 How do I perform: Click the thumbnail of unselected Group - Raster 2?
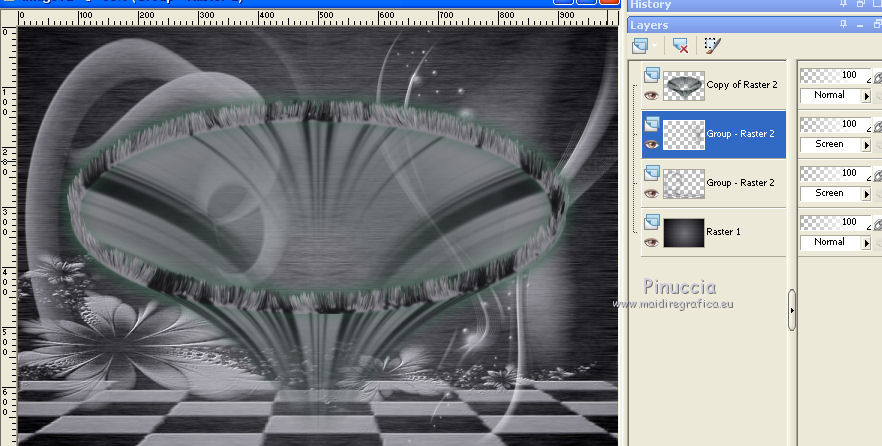(x=684, y=184)
